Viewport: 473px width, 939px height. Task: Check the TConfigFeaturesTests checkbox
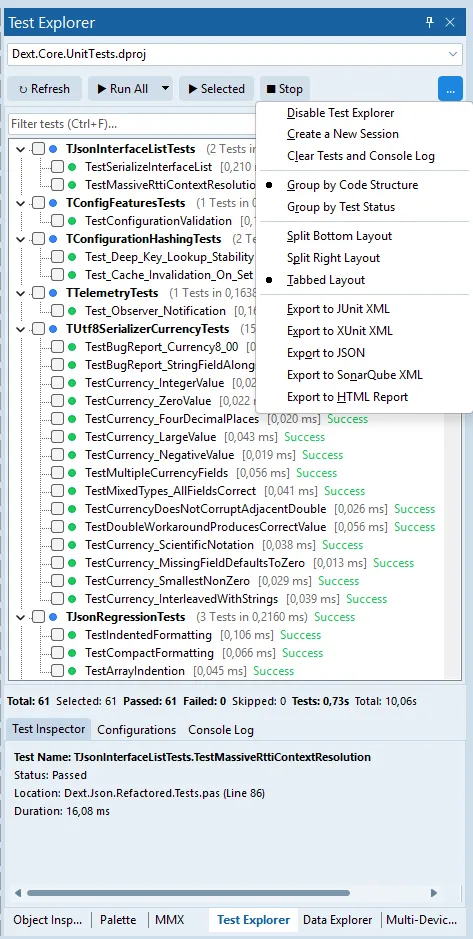coord(38,203)
